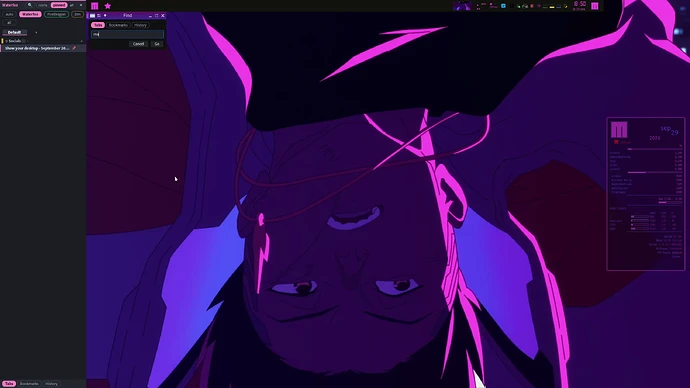The height and width of the screenshot is (388, 690).
Task: Select the auto browser filter pill
Action: [x=9, y=15]
